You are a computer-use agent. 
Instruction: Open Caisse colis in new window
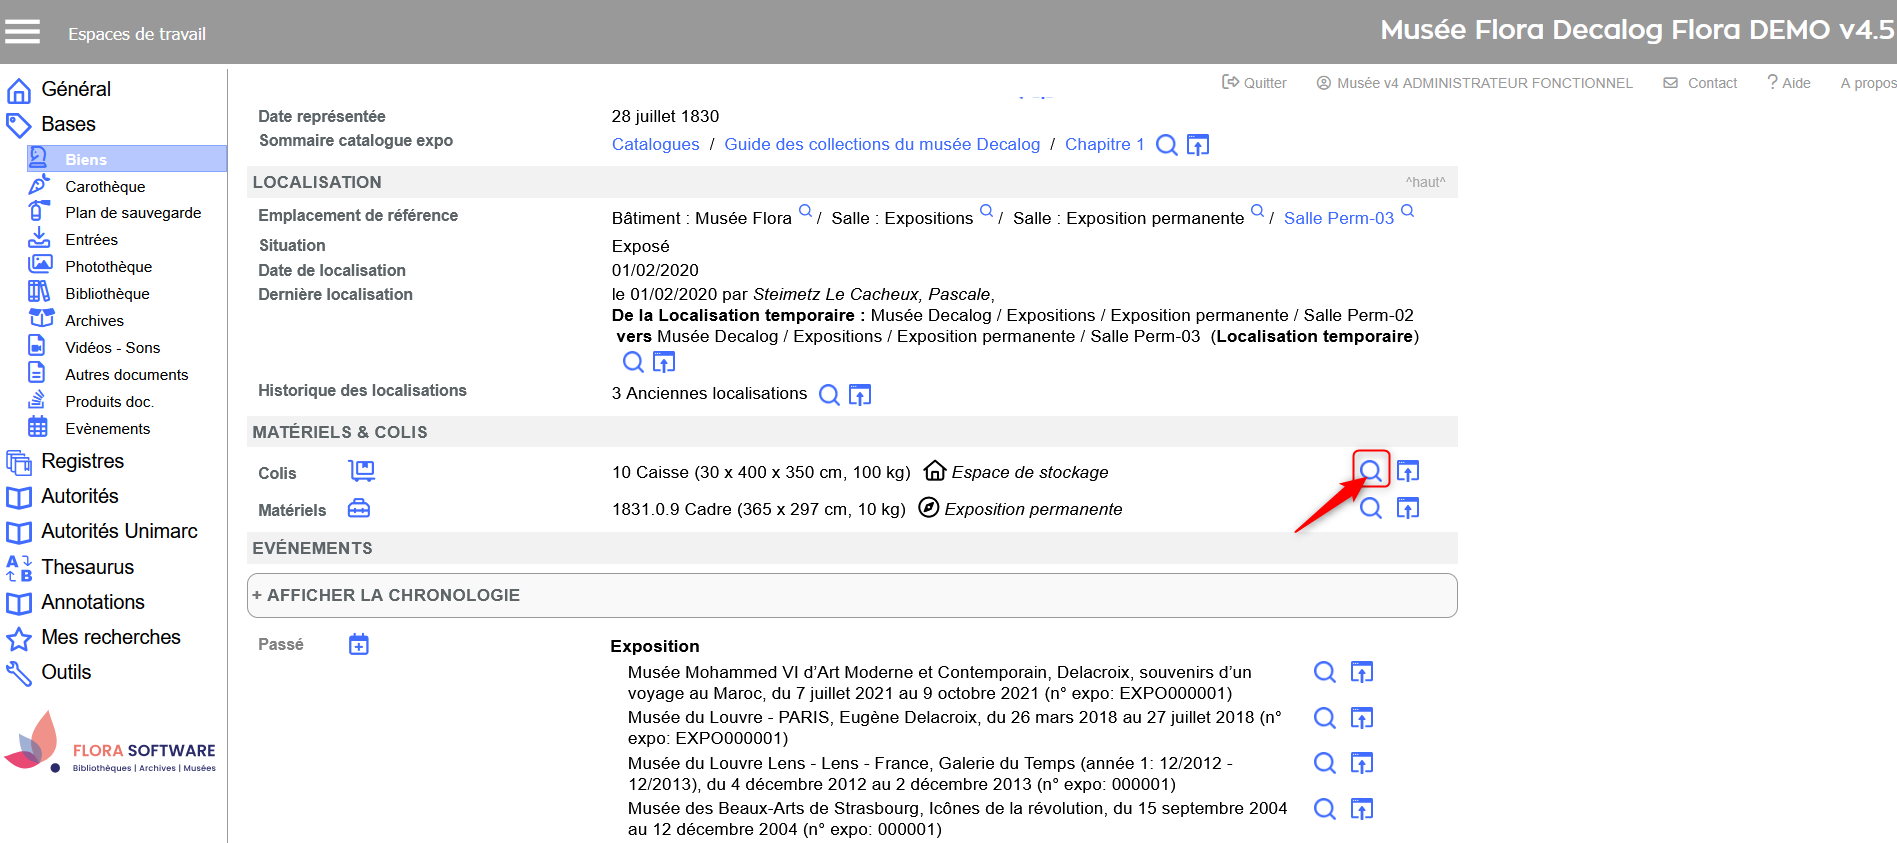pyautogui.click(x=1408, y=470)
